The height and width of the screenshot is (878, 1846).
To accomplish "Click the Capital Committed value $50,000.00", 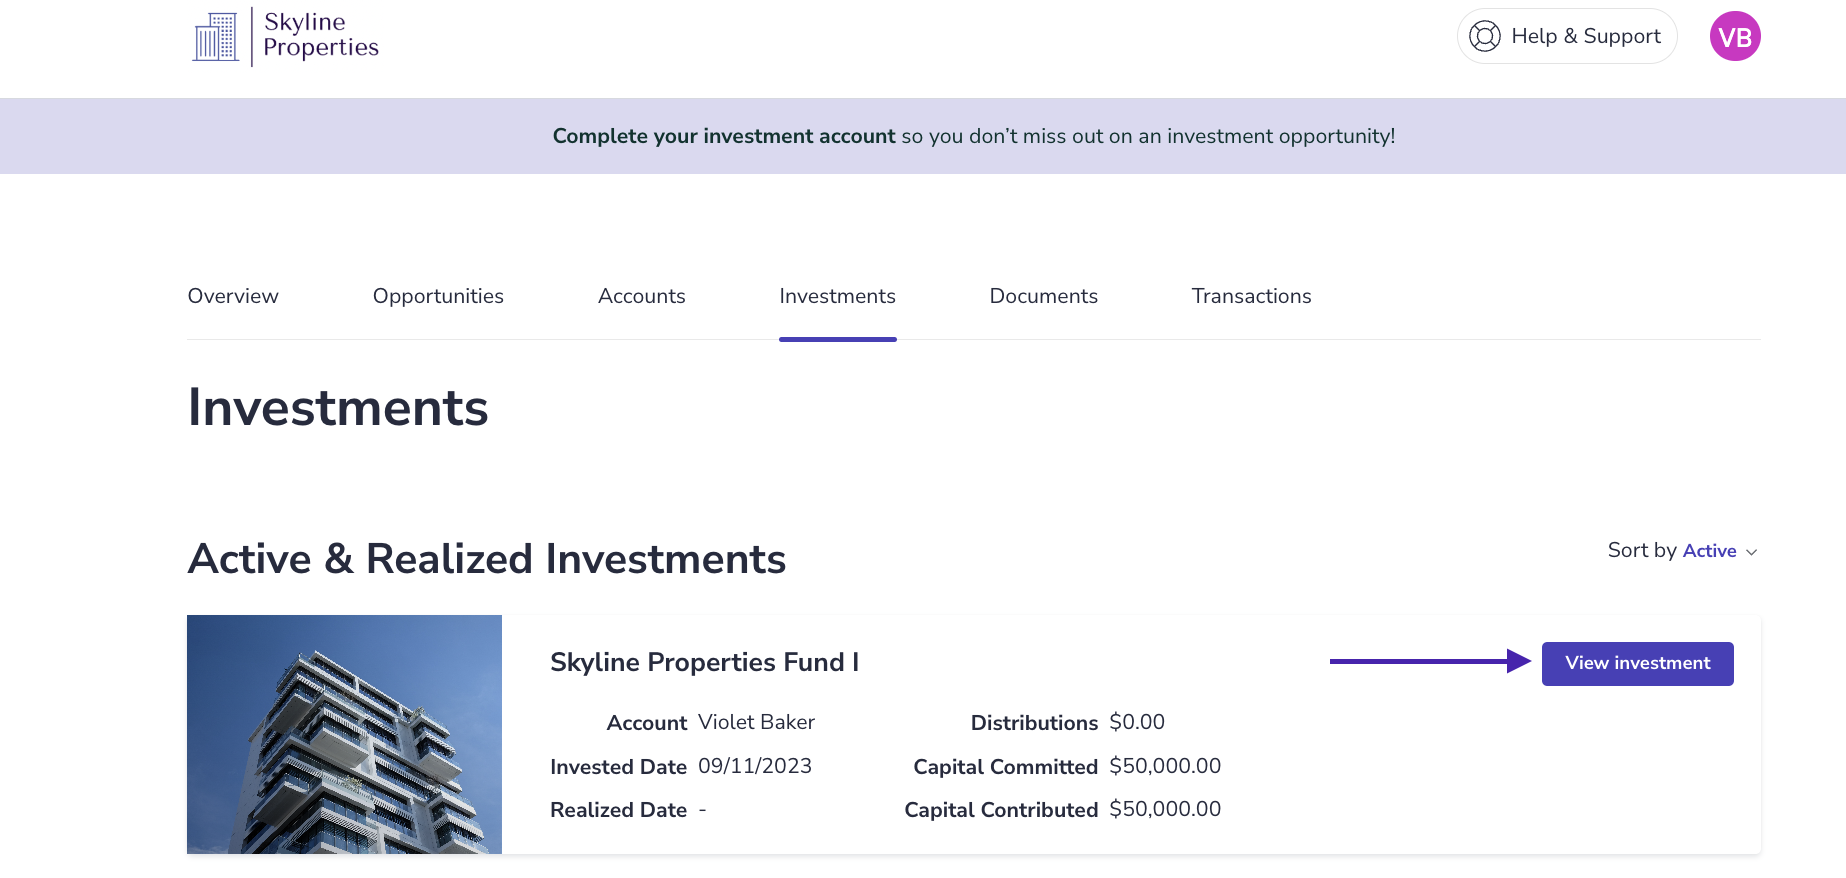I will (x=1165, y=766).
